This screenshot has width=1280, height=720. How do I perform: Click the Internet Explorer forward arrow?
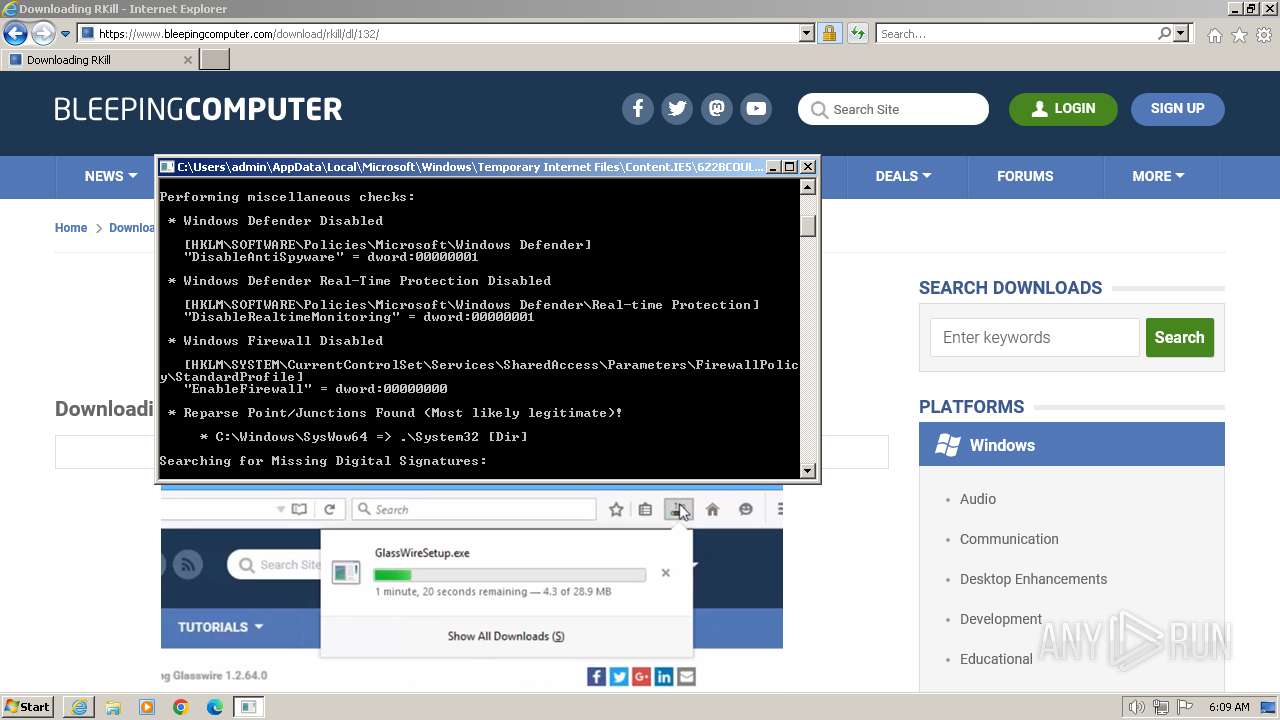pos(42,34)
